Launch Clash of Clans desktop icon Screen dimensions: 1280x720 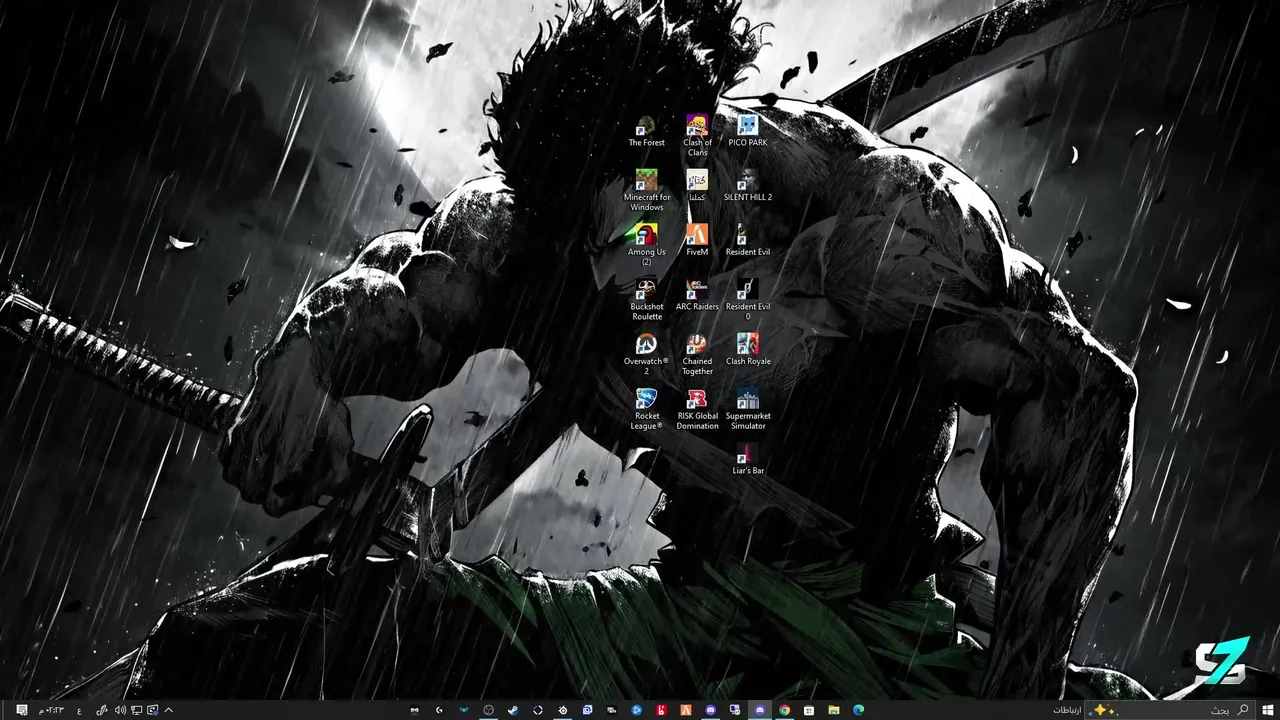click(697, 136)
